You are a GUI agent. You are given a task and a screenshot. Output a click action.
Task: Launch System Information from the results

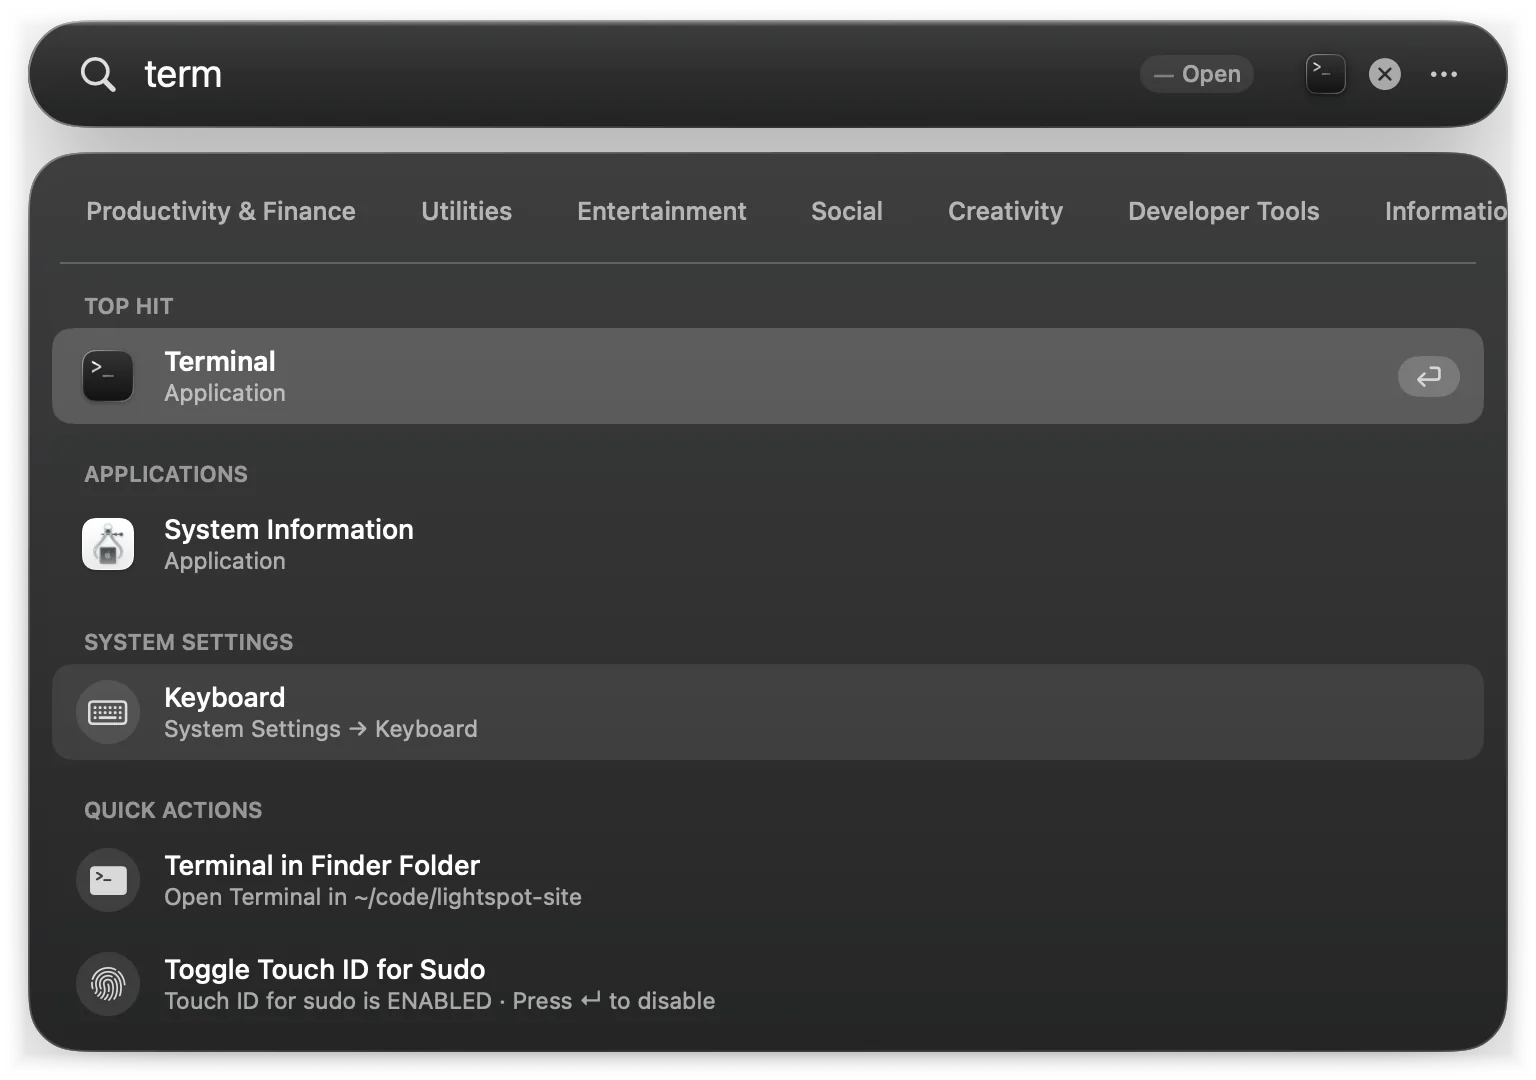point(767,544)
